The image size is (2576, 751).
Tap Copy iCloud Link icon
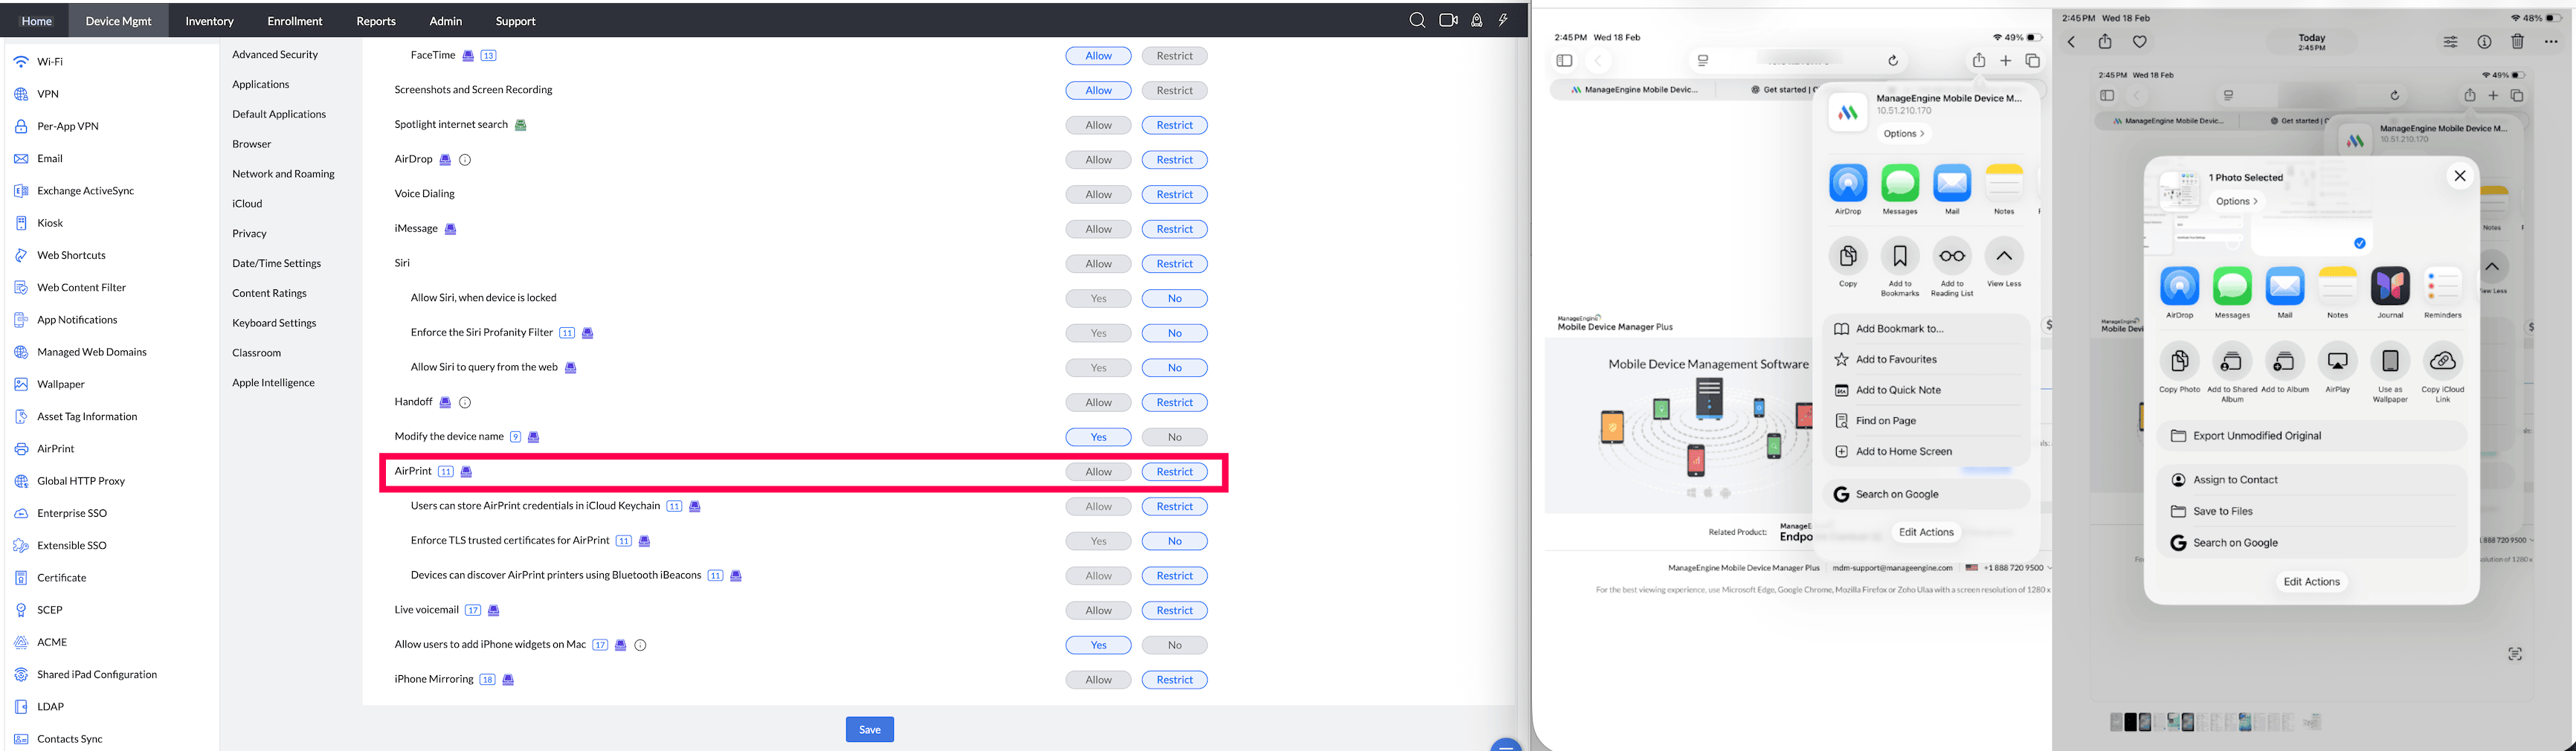tap(2443, 361)
